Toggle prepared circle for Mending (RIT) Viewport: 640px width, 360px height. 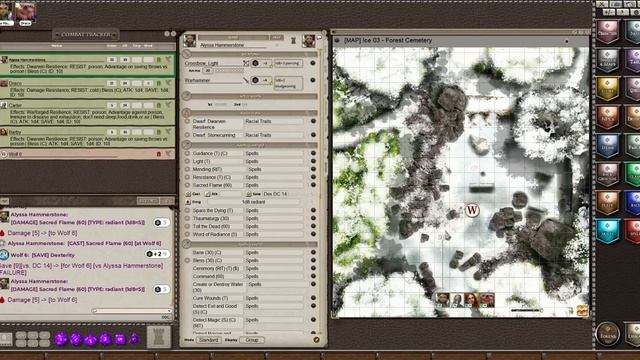pos(187,169)
